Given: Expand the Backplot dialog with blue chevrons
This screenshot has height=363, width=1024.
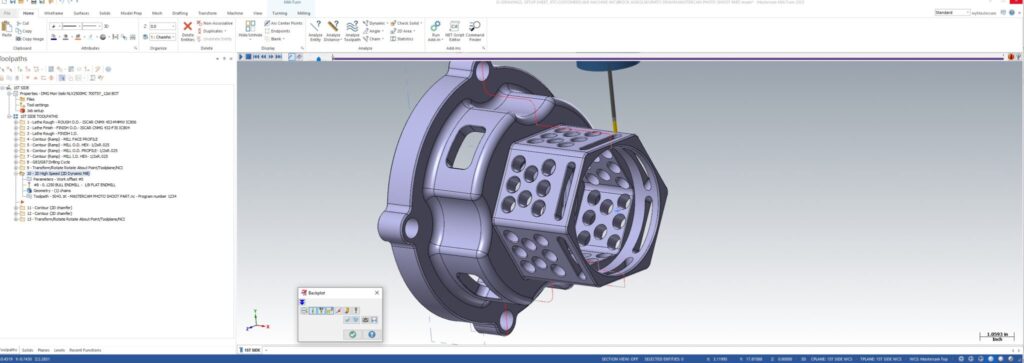Looking at the screenshot, I should 302,302.
